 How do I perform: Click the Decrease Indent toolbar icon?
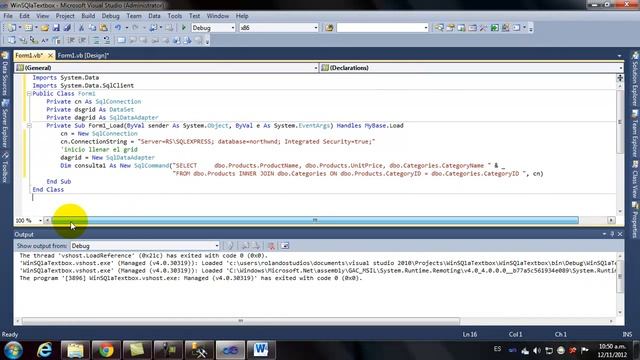pyautogui.click(x=71, y=40)
